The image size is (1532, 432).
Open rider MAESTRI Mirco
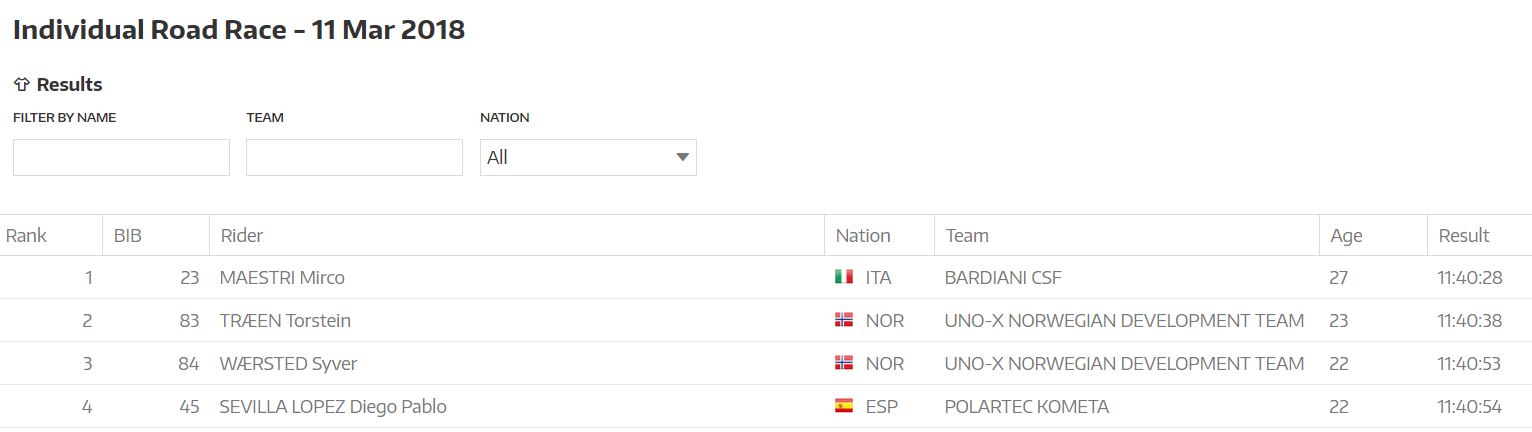click(x=282, y=278)
